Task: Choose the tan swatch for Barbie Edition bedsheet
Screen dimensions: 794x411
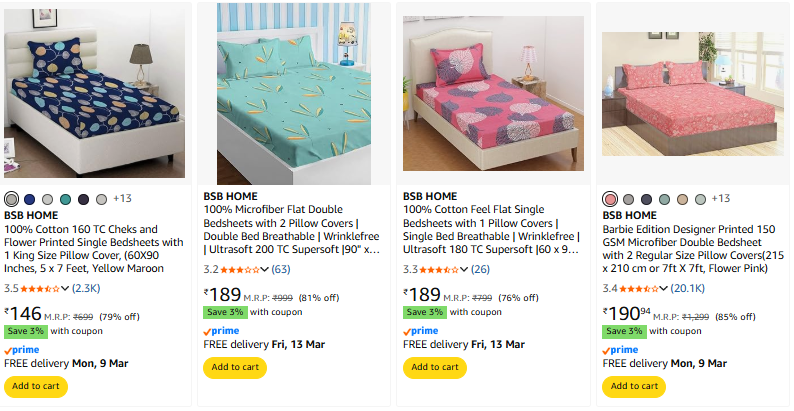Action: click(682, 199)
